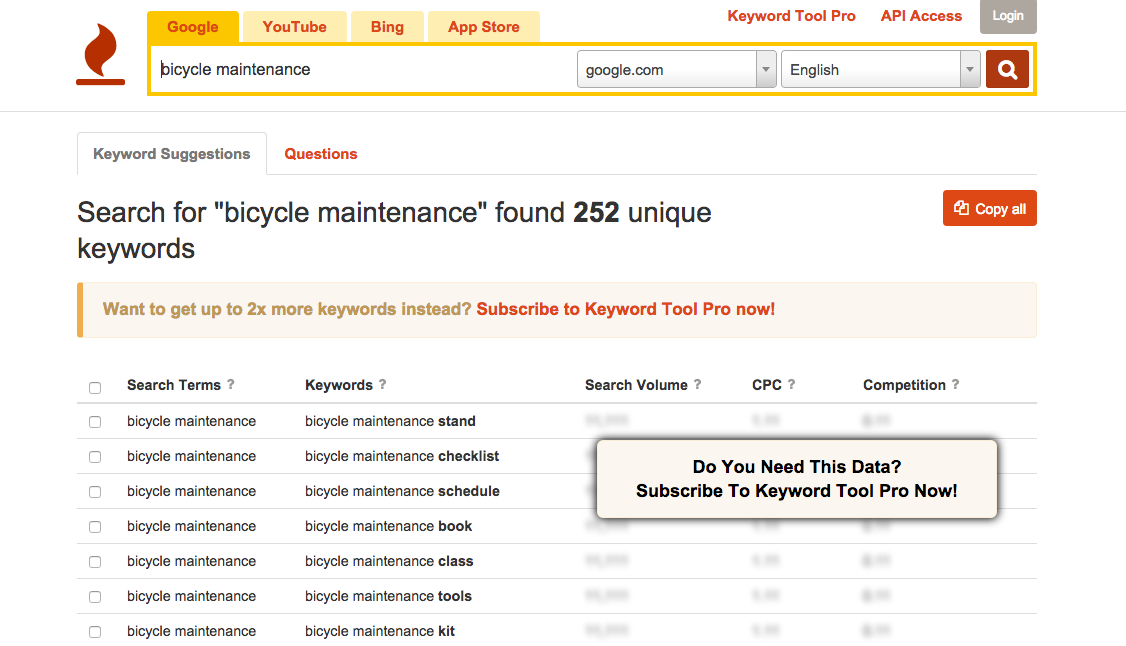Tick checkbox for bicycle maintenance kit
Screen dimensions: 1126x646
pos(95,632)
